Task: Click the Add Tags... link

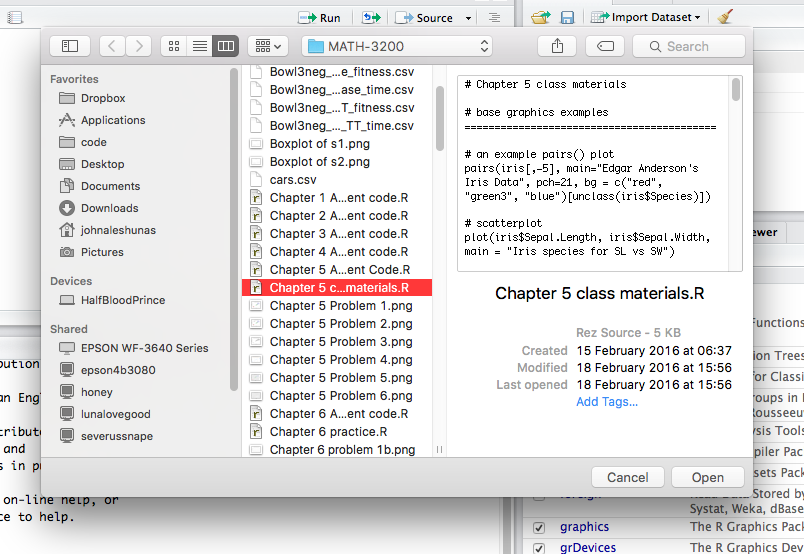Action: [x=607, y=402]
